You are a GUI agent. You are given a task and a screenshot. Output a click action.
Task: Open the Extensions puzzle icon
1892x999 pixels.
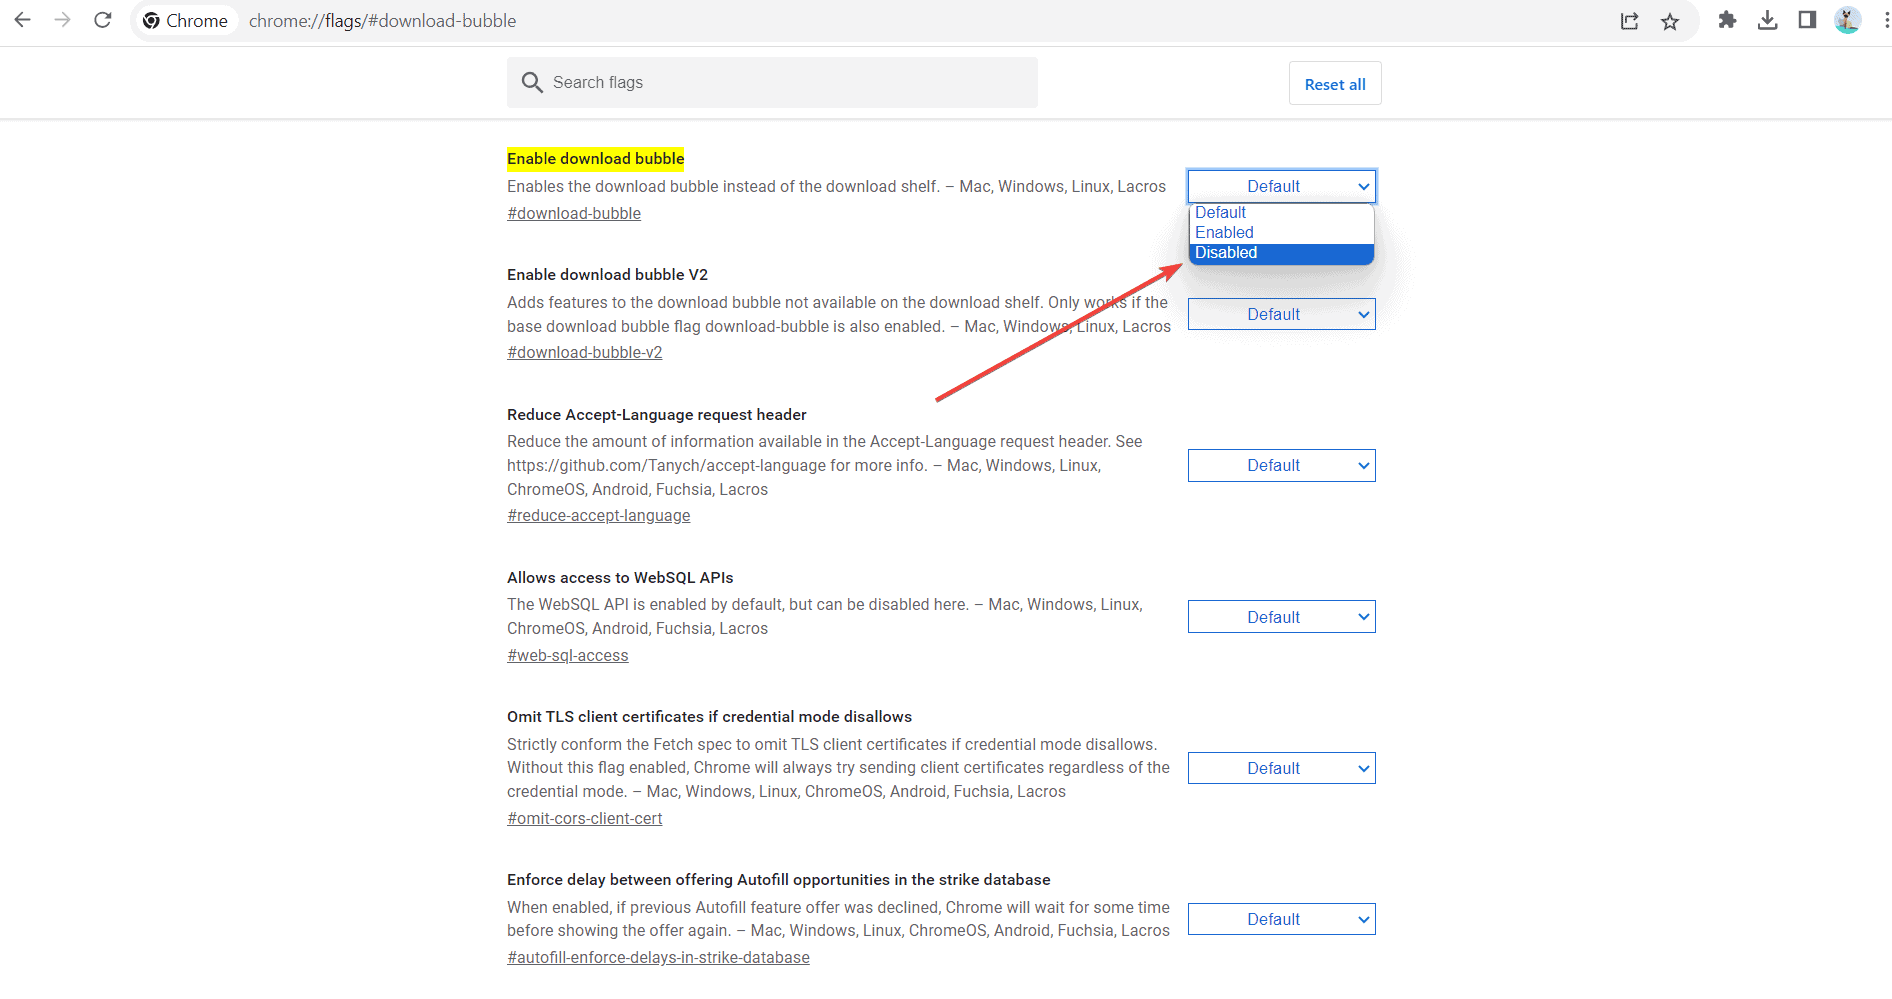point(1727,20)
